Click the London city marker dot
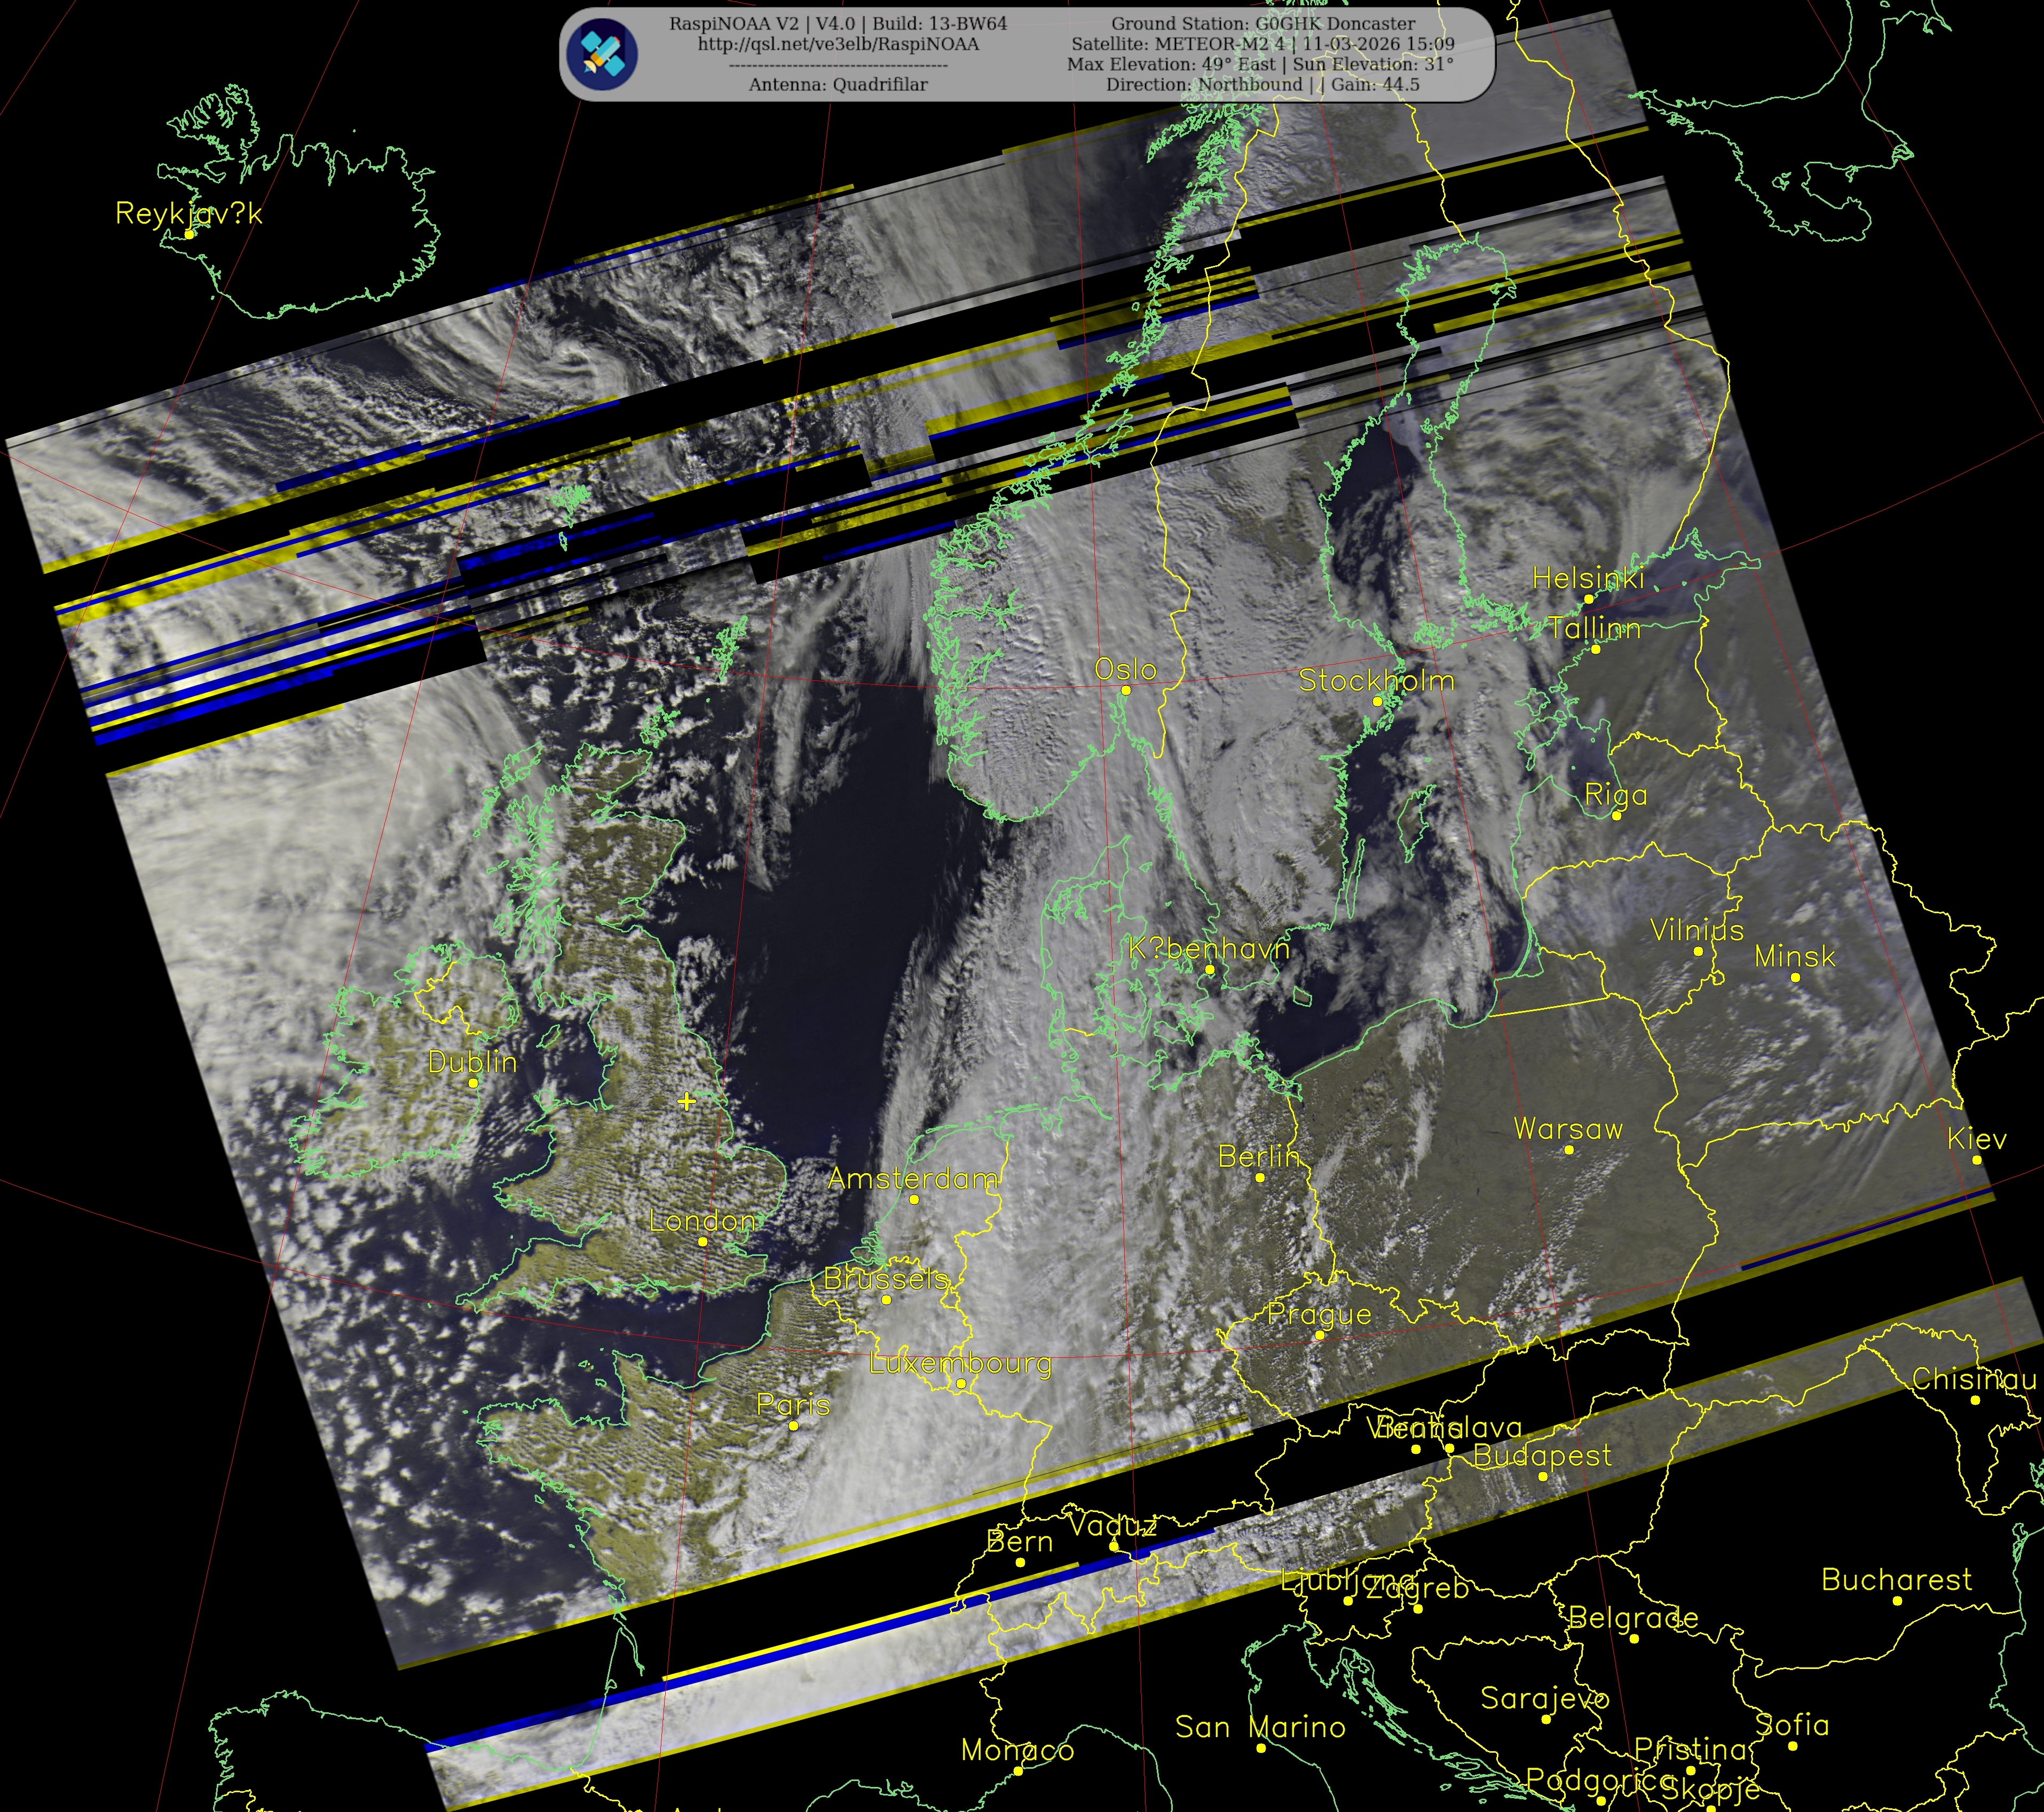The height and width of the screenshot is (1812, 2044). pyautogui.click(x=703, y=1242)
